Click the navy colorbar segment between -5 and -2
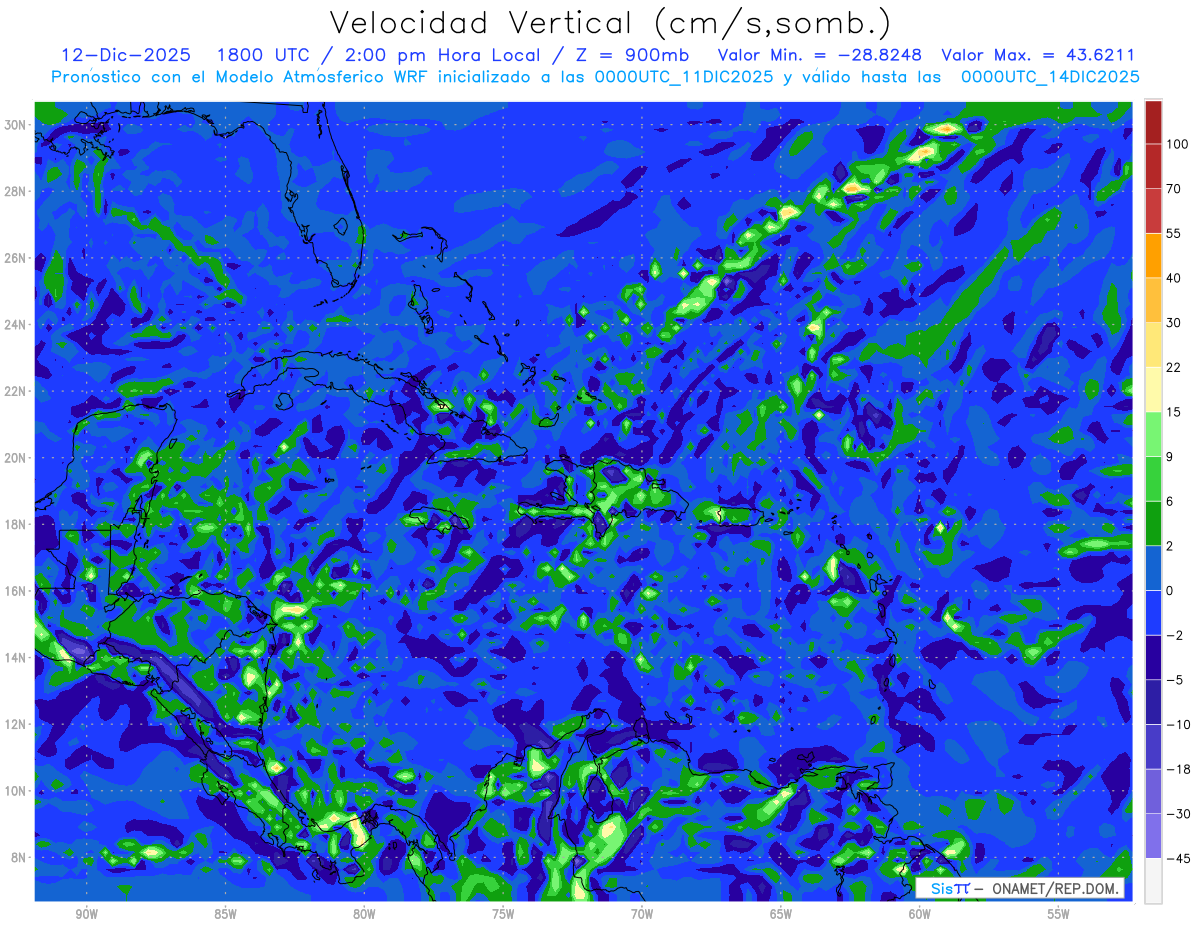This screenshot has height=927, width=1200. (x=1153, y=657)
